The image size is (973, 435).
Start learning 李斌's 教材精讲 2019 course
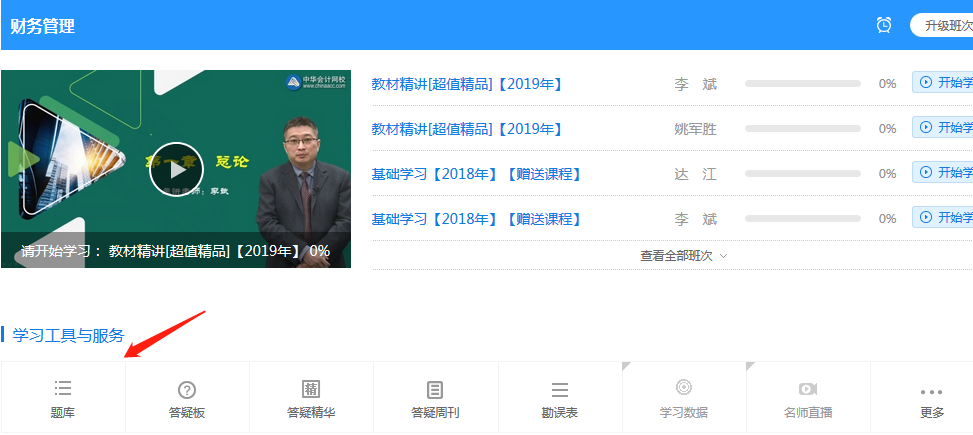pyautogui.click(x=944, y=83)
